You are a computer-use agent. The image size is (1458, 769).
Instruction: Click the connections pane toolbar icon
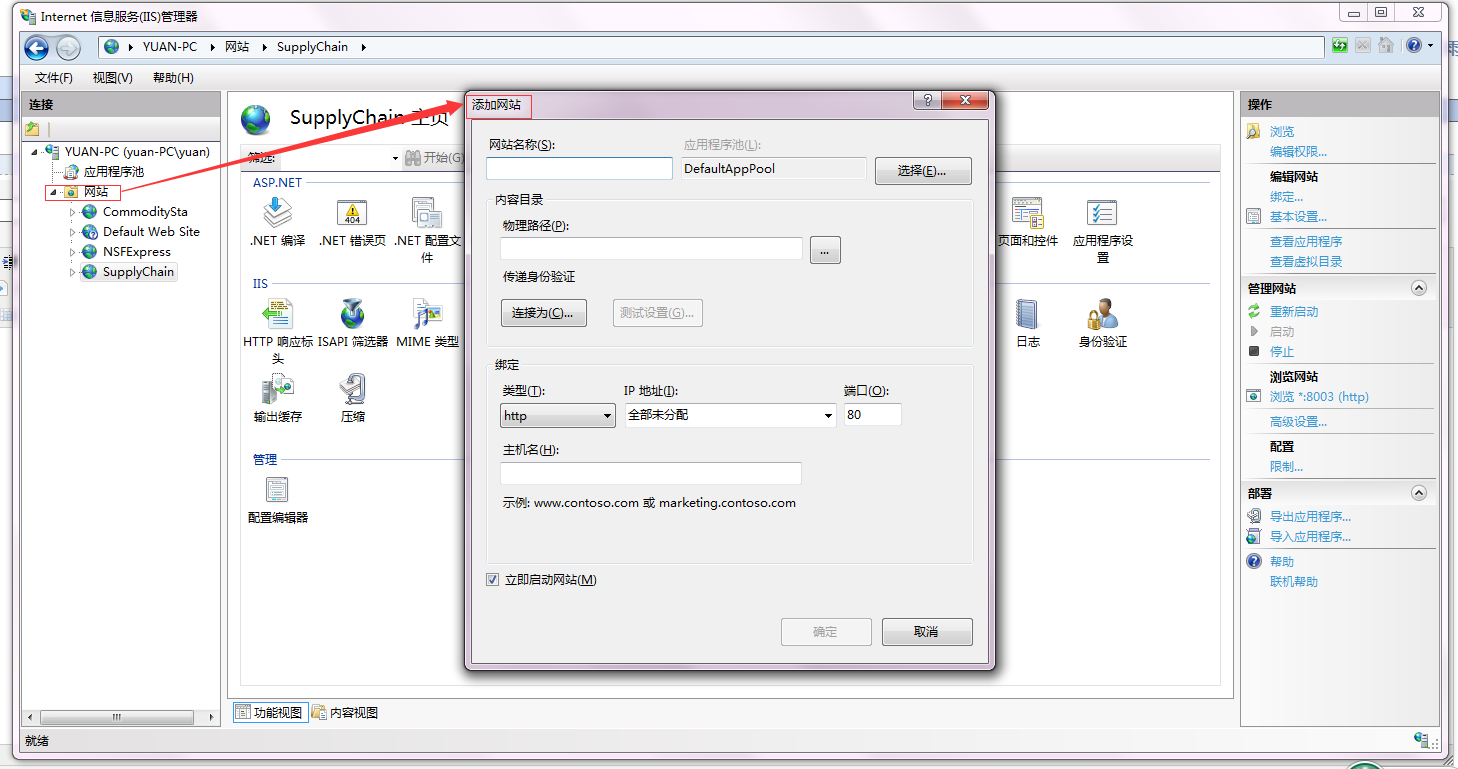tap(32, 129)
